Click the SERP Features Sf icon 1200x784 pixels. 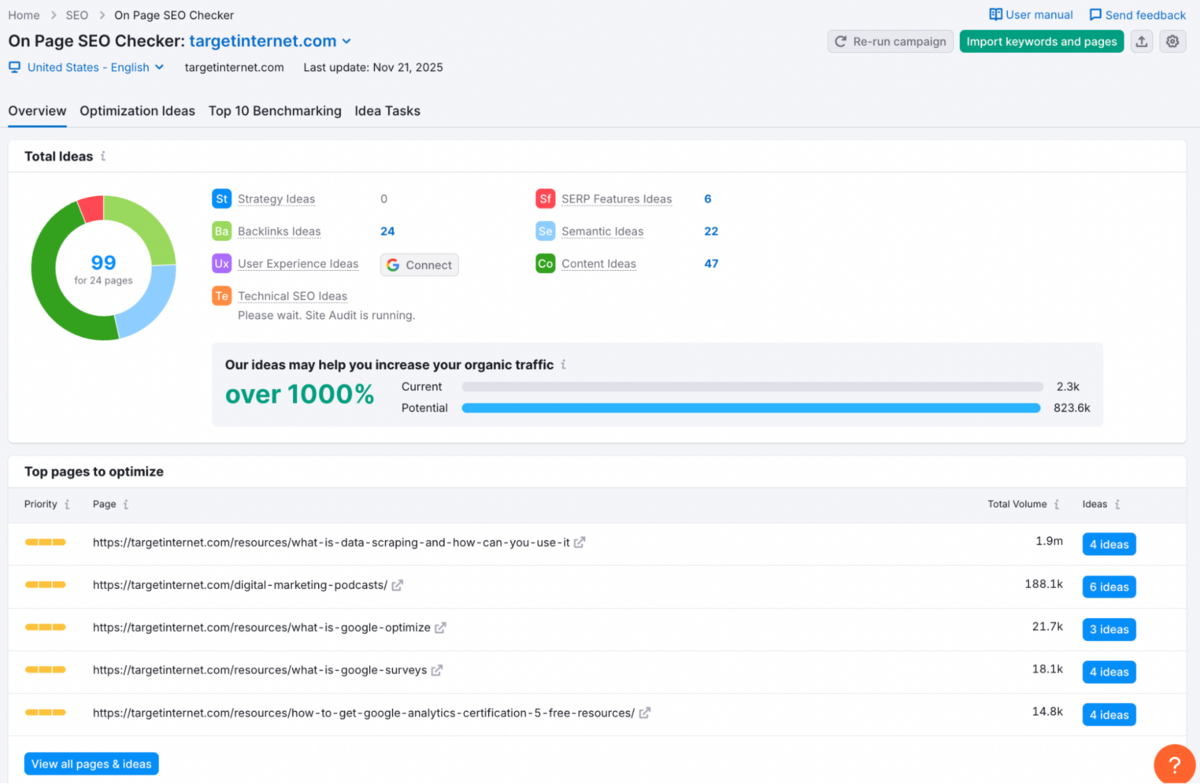[546, 199]
